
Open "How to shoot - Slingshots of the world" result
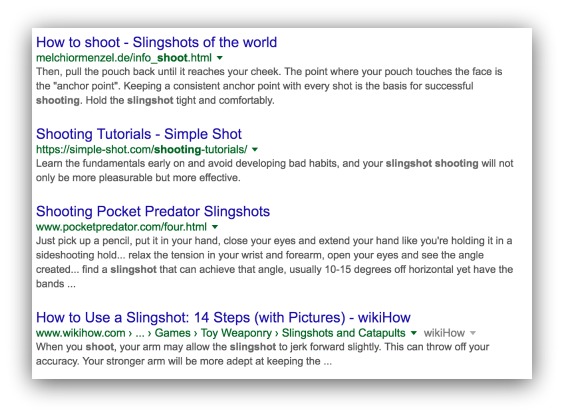pyautogui.click(x=156, y=42)
